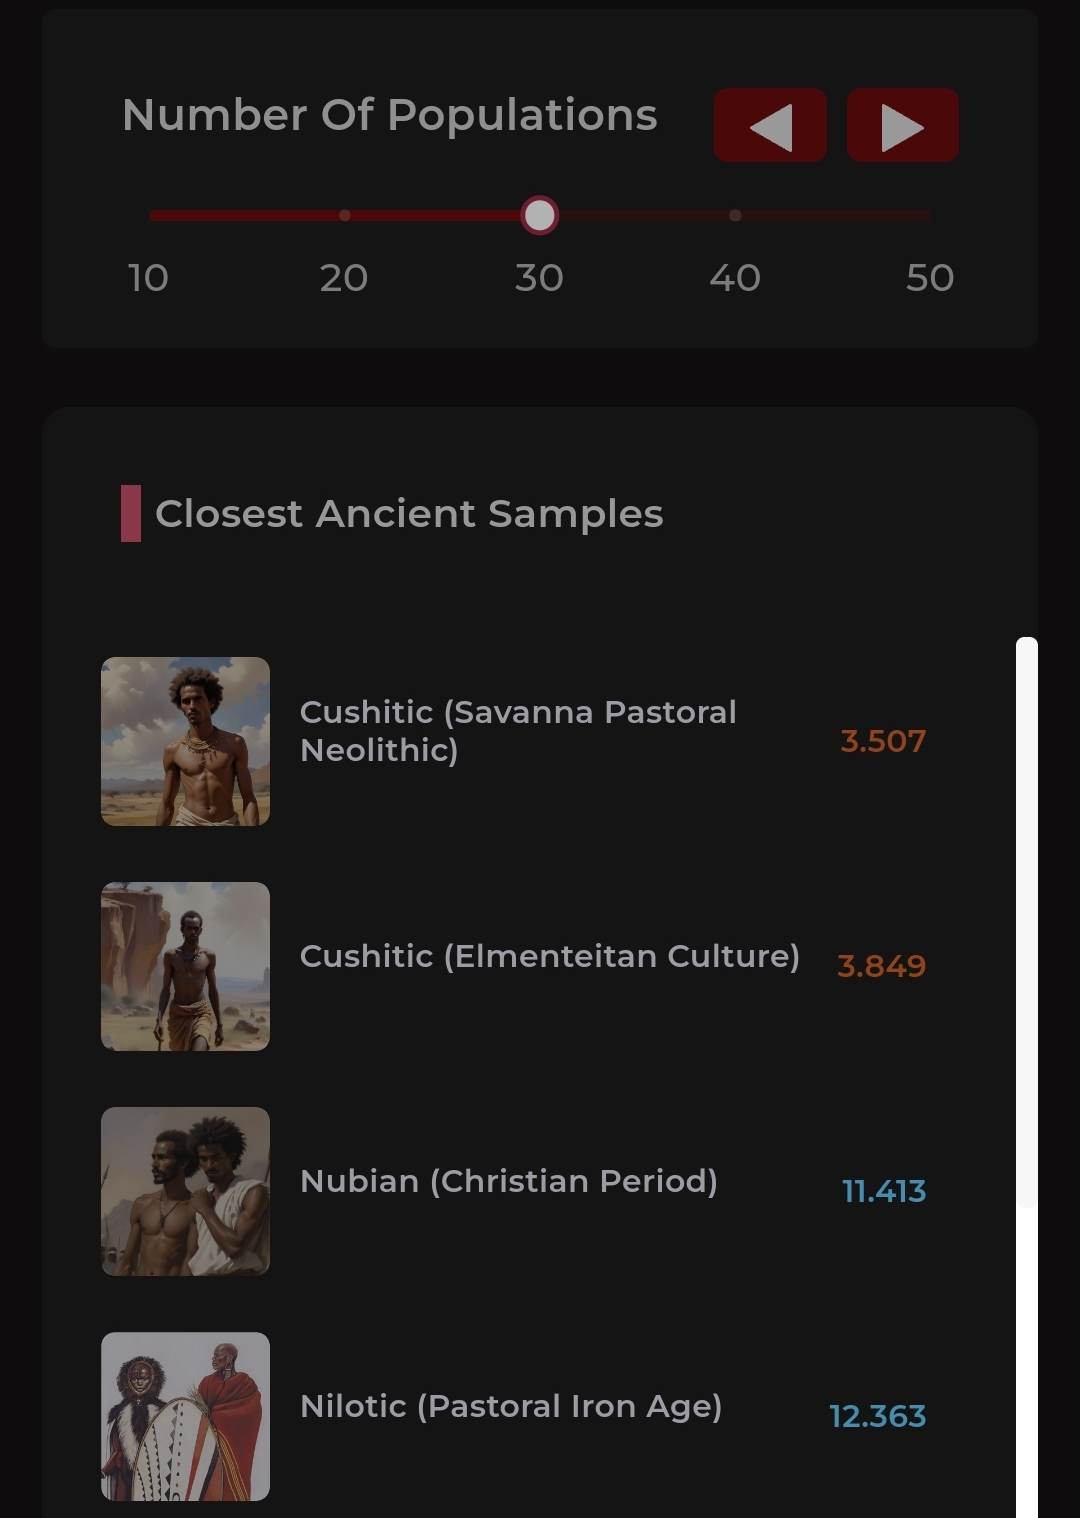Viewport: 1080px width, 1518px height.
Task: Click the slider handle at 30
Action: [539, 215]
